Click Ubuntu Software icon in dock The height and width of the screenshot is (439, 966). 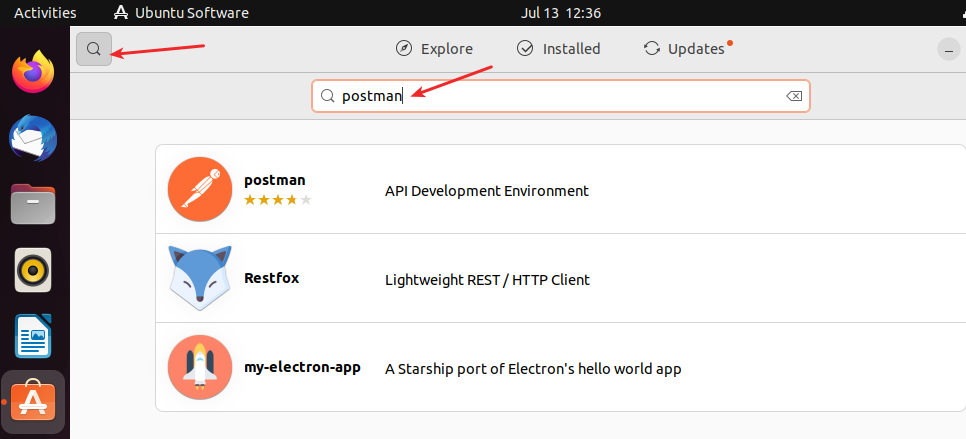(x=33, y=402)
